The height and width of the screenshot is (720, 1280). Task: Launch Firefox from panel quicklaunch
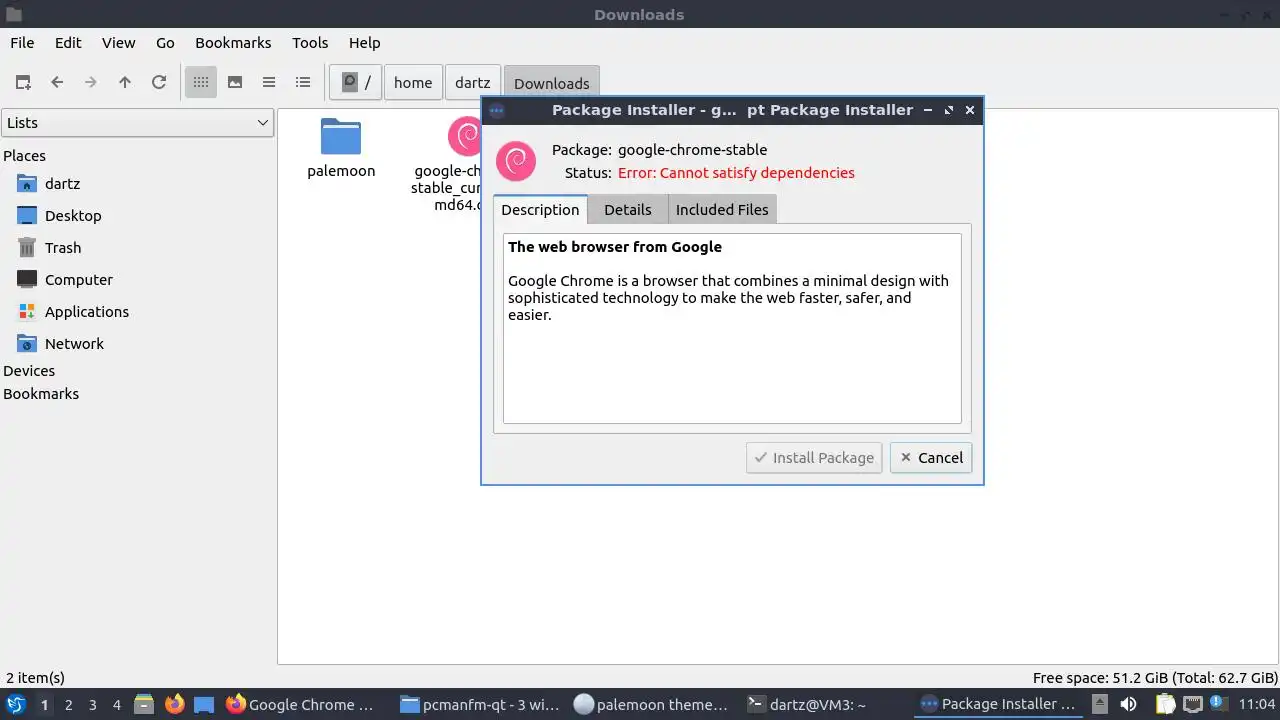[175, 705]
